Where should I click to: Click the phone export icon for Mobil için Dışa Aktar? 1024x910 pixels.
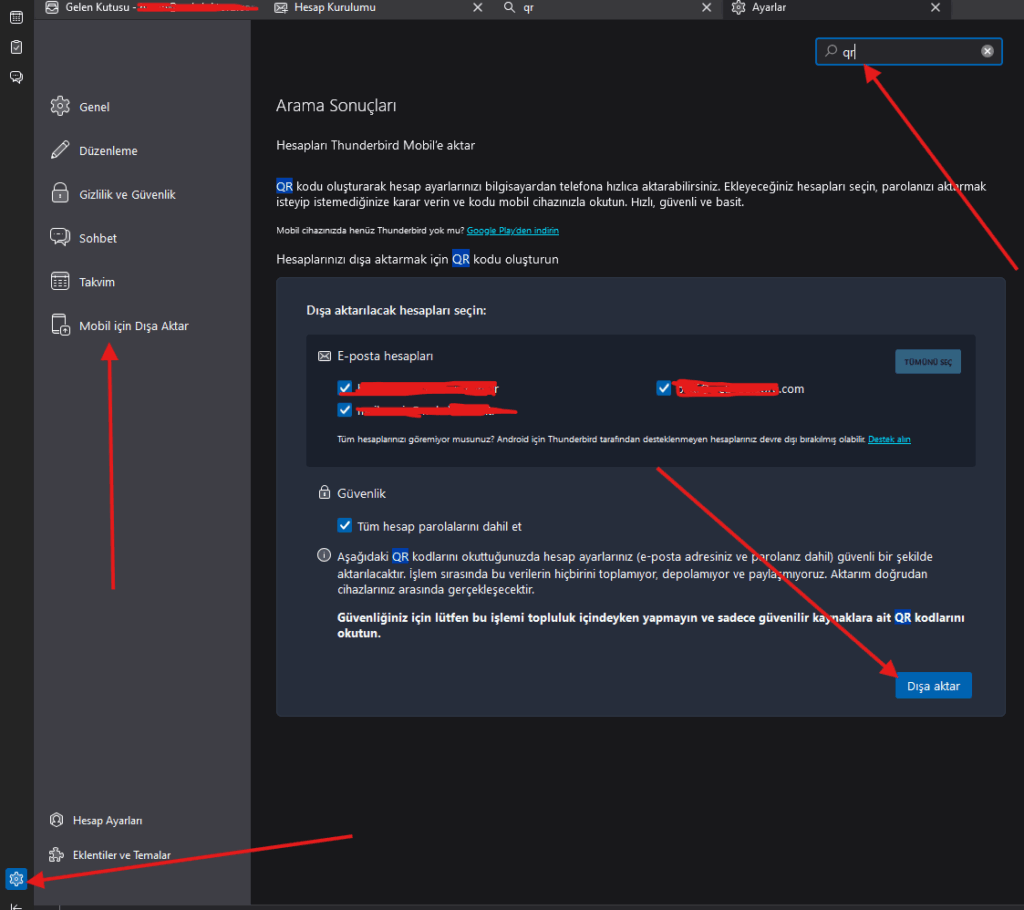pyautogui.click(x=61, y=325)
